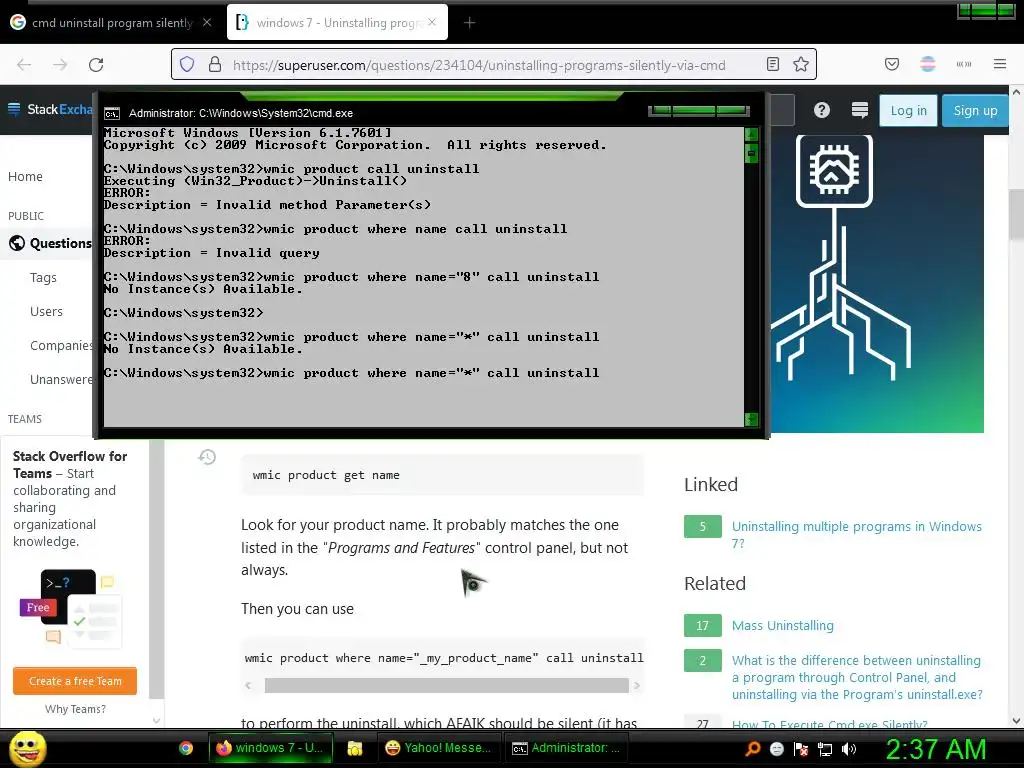Image resolution: width=1024 pixels, height=768 pixels.
Task: Go to Home in left sidebar
Action: pos(25,176)
